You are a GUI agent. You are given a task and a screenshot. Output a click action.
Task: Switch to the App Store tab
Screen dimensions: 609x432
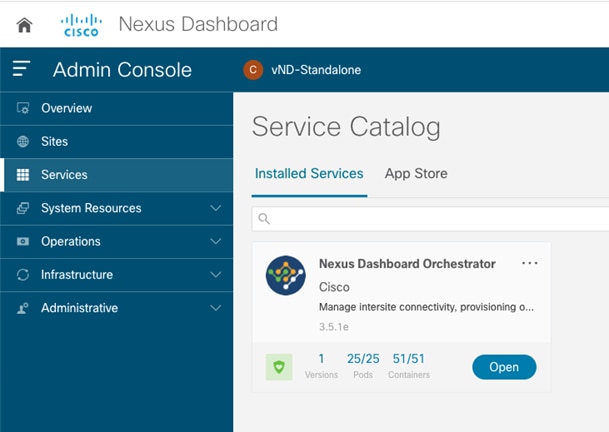[x=416, y=174]
